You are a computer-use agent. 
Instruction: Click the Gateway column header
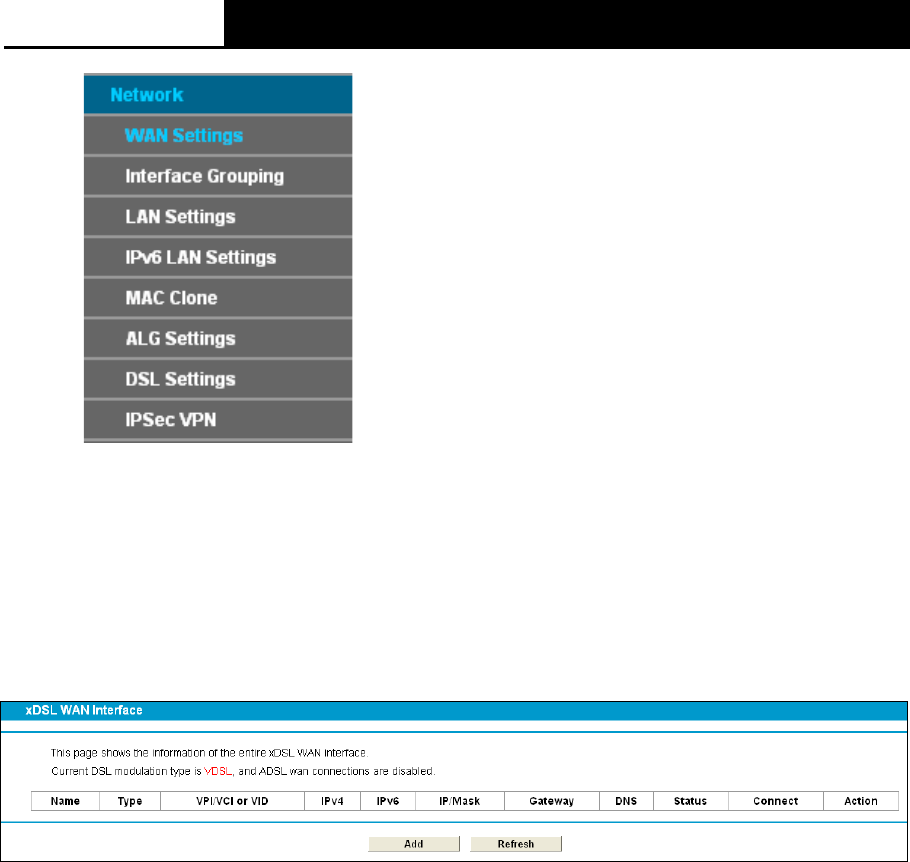click(x=552, y=801)
